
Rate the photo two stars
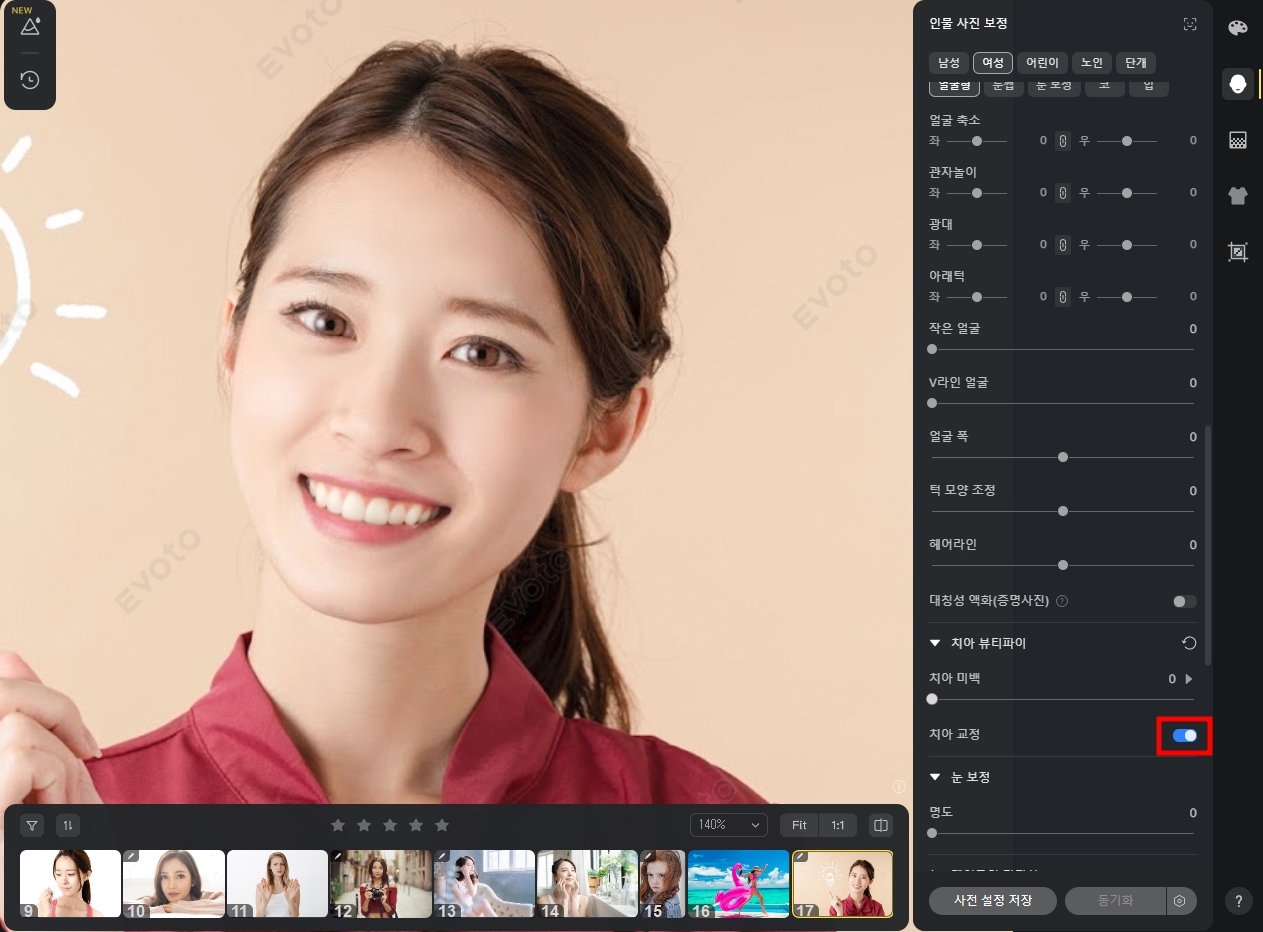pyautogui.click(x=364, y=825)
